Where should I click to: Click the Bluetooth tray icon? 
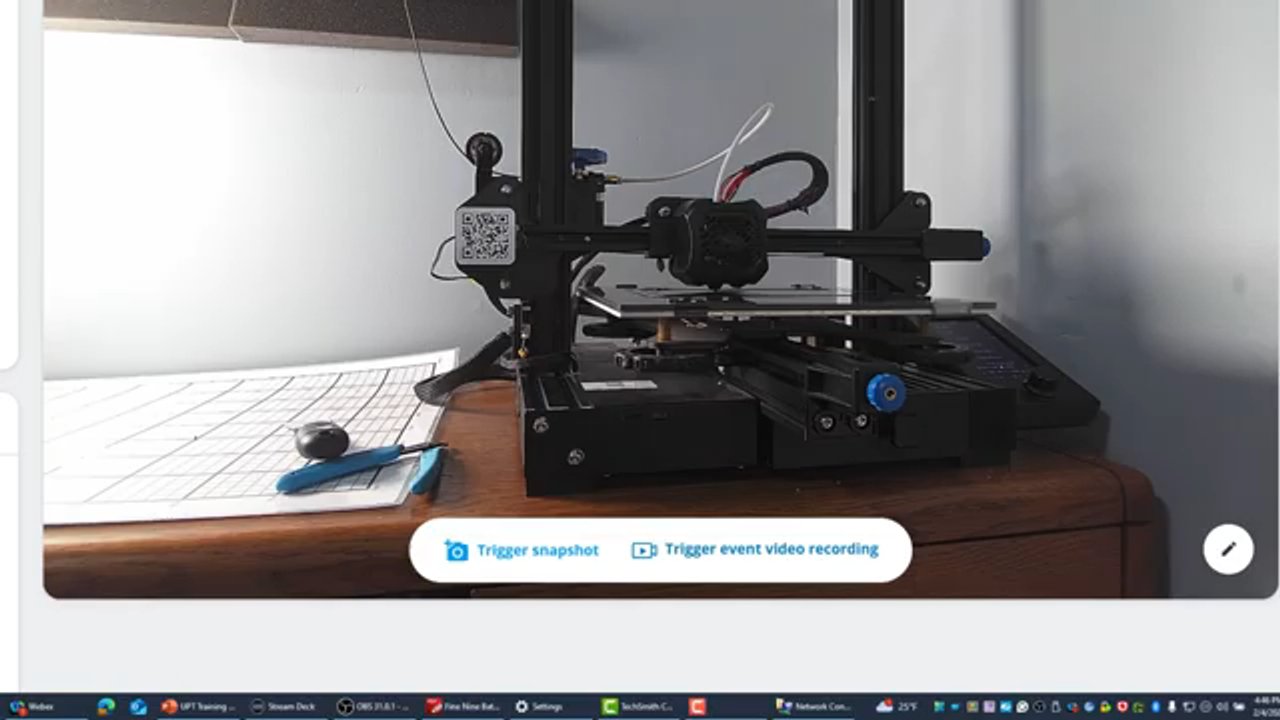[x=1155, y=707]
